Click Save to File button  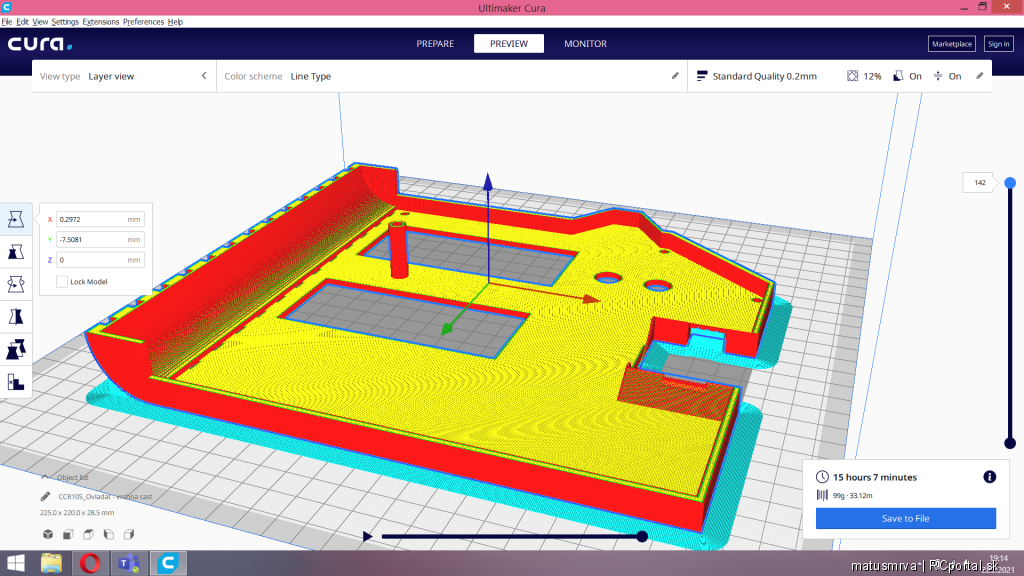tap(906, 519)
